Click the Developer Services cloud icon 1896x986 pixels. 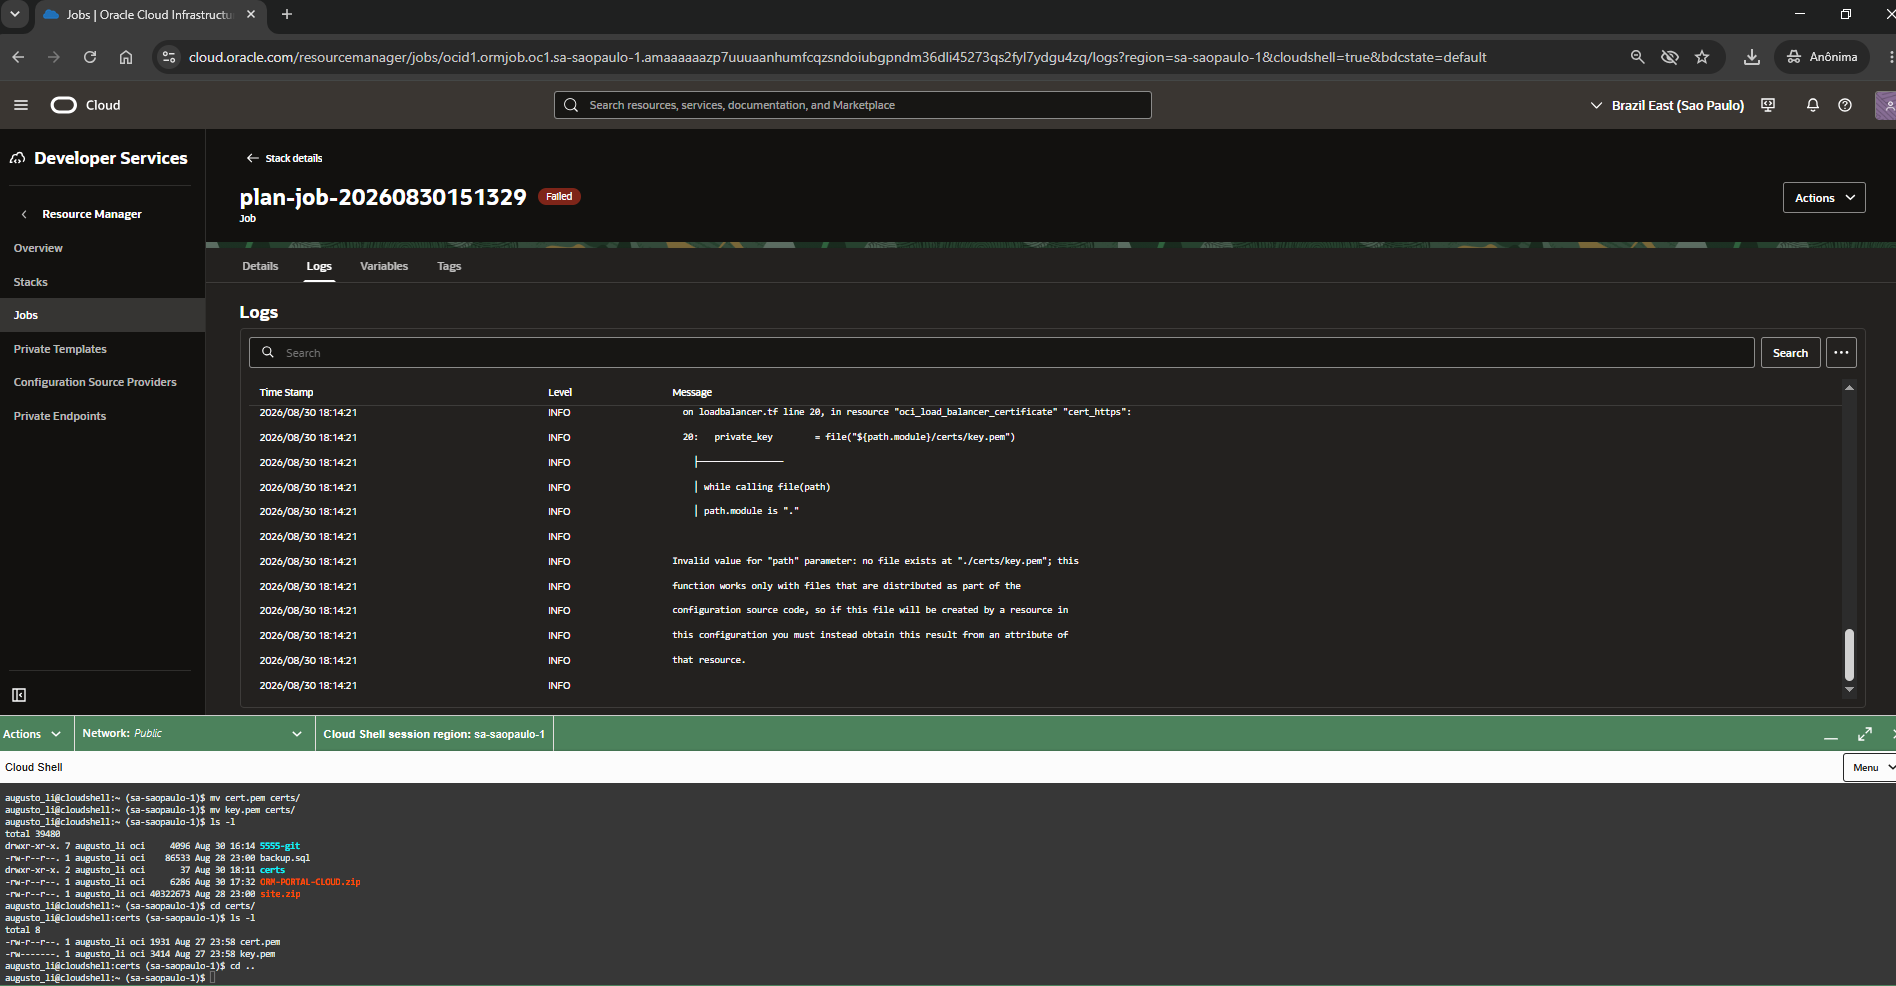coord(18,158)
